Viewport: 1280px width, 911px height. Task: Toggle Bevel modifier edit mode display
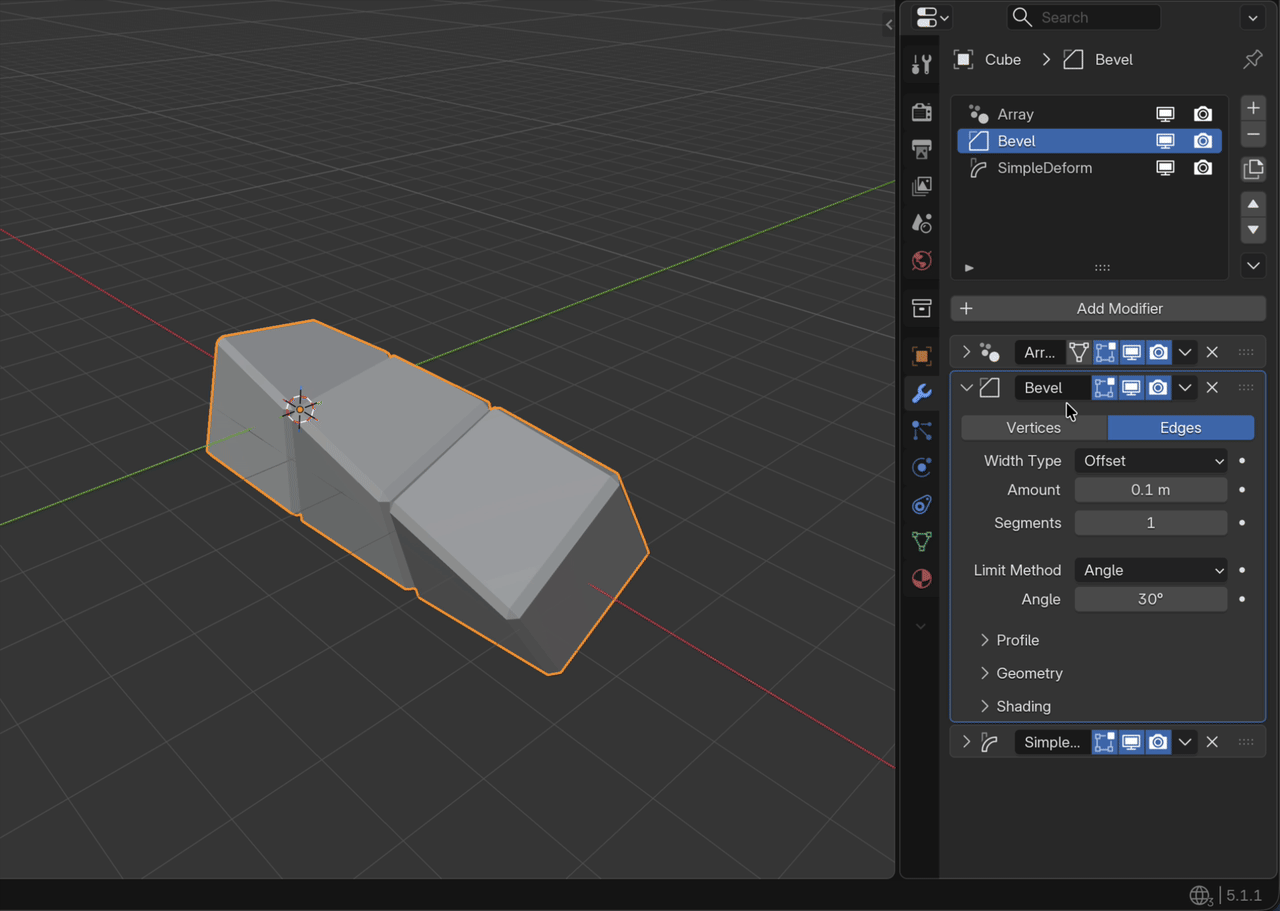tap(1104, 387)
